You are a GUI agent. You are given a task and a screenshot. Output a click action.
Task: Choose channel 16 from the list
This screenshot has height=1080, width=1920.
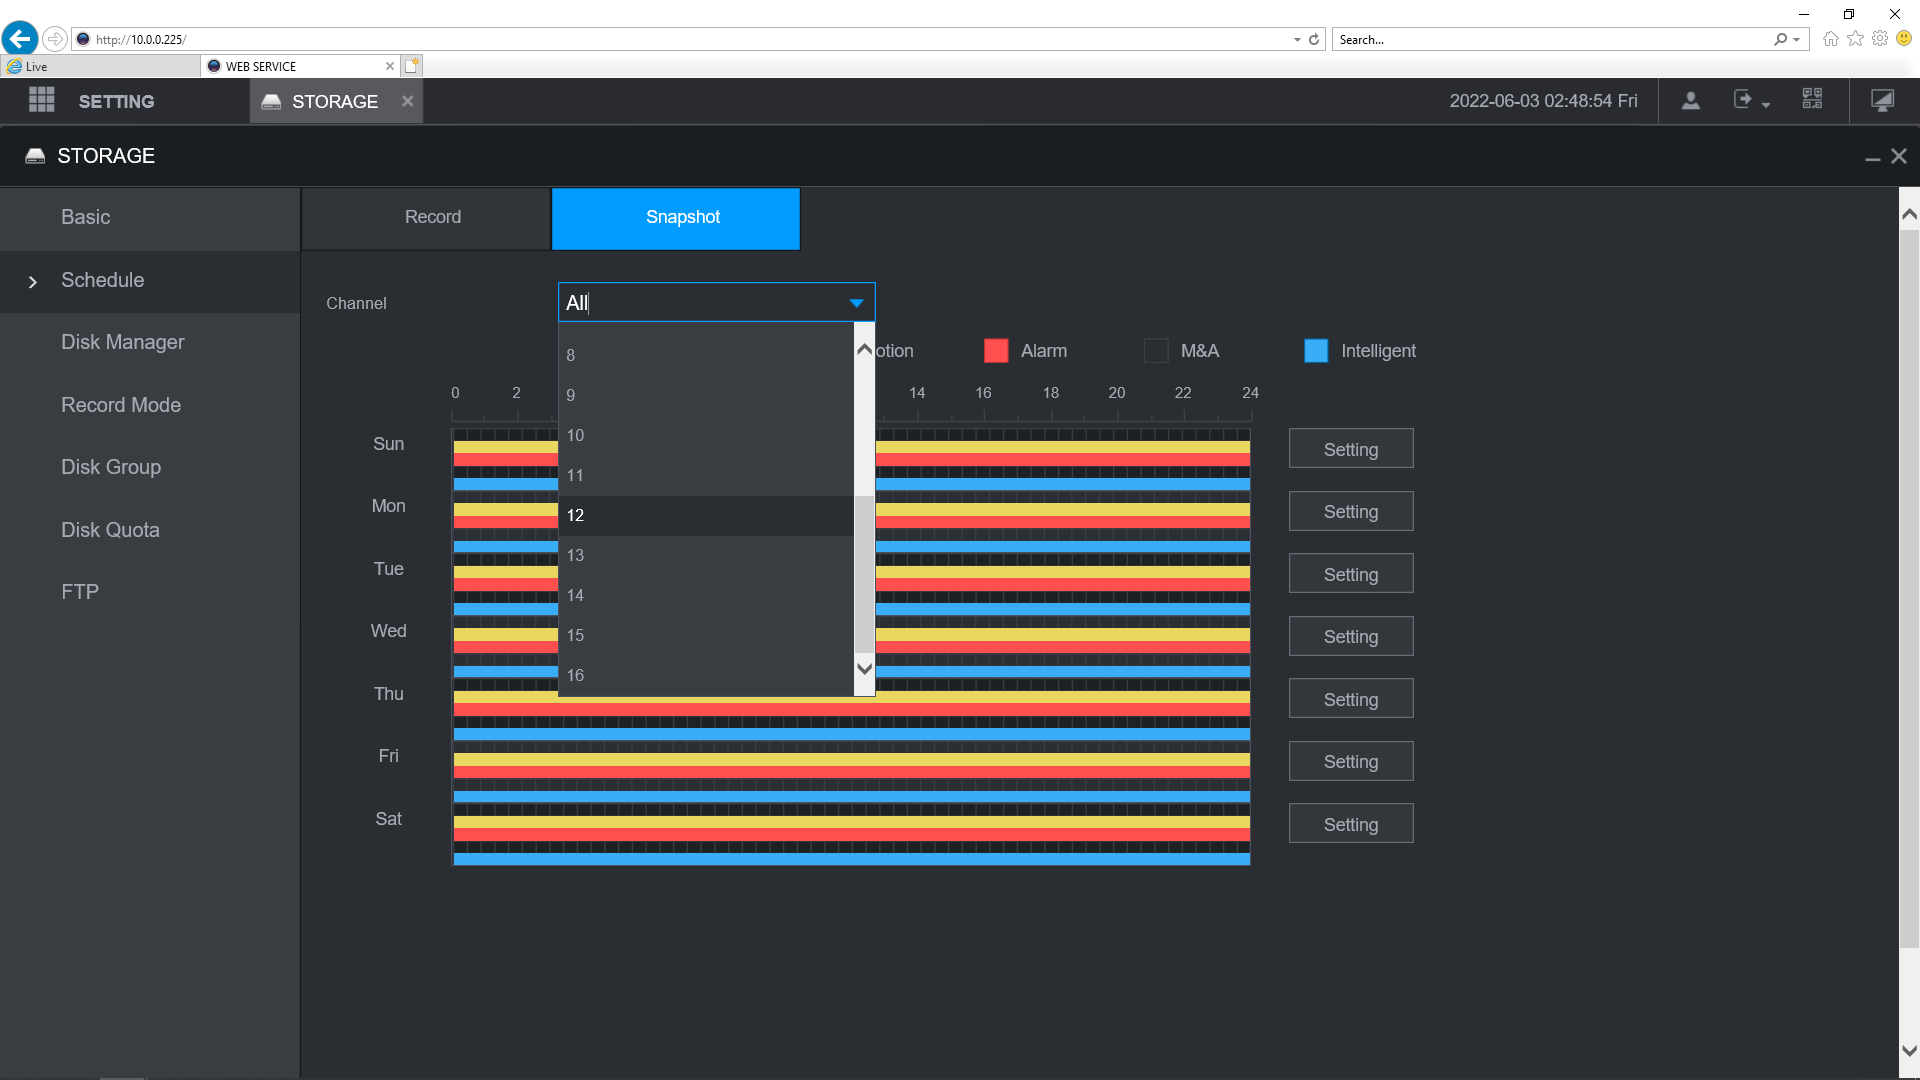click(706, 675)
